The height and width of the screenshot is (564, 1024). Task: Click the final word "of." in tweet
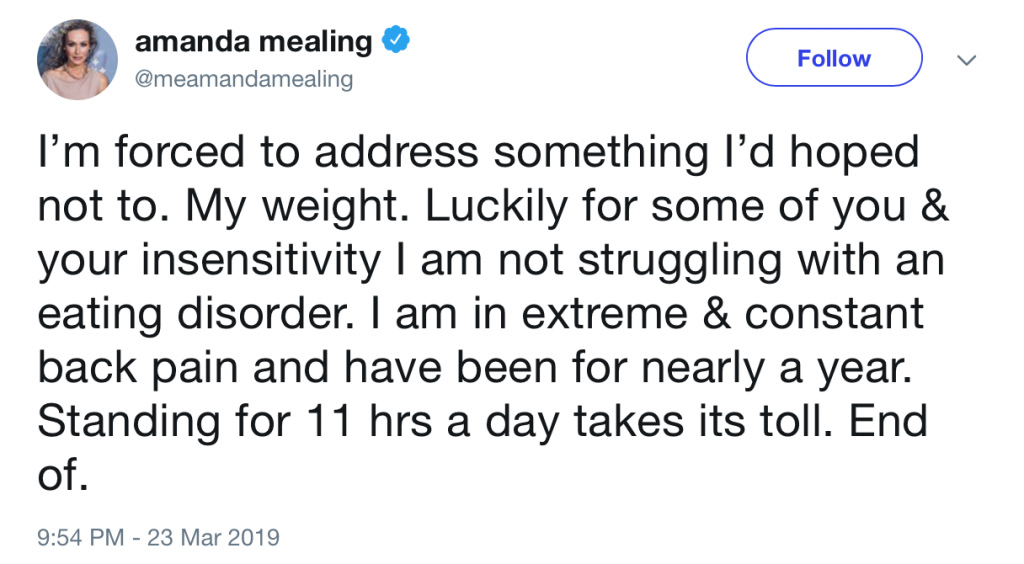57,474
